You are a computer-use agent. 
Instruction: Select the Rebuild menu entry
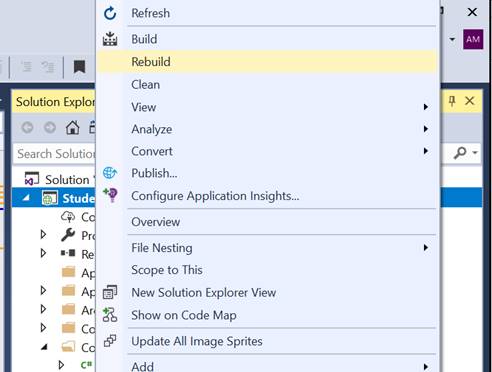pyautogui.click(x=267, y=62)
